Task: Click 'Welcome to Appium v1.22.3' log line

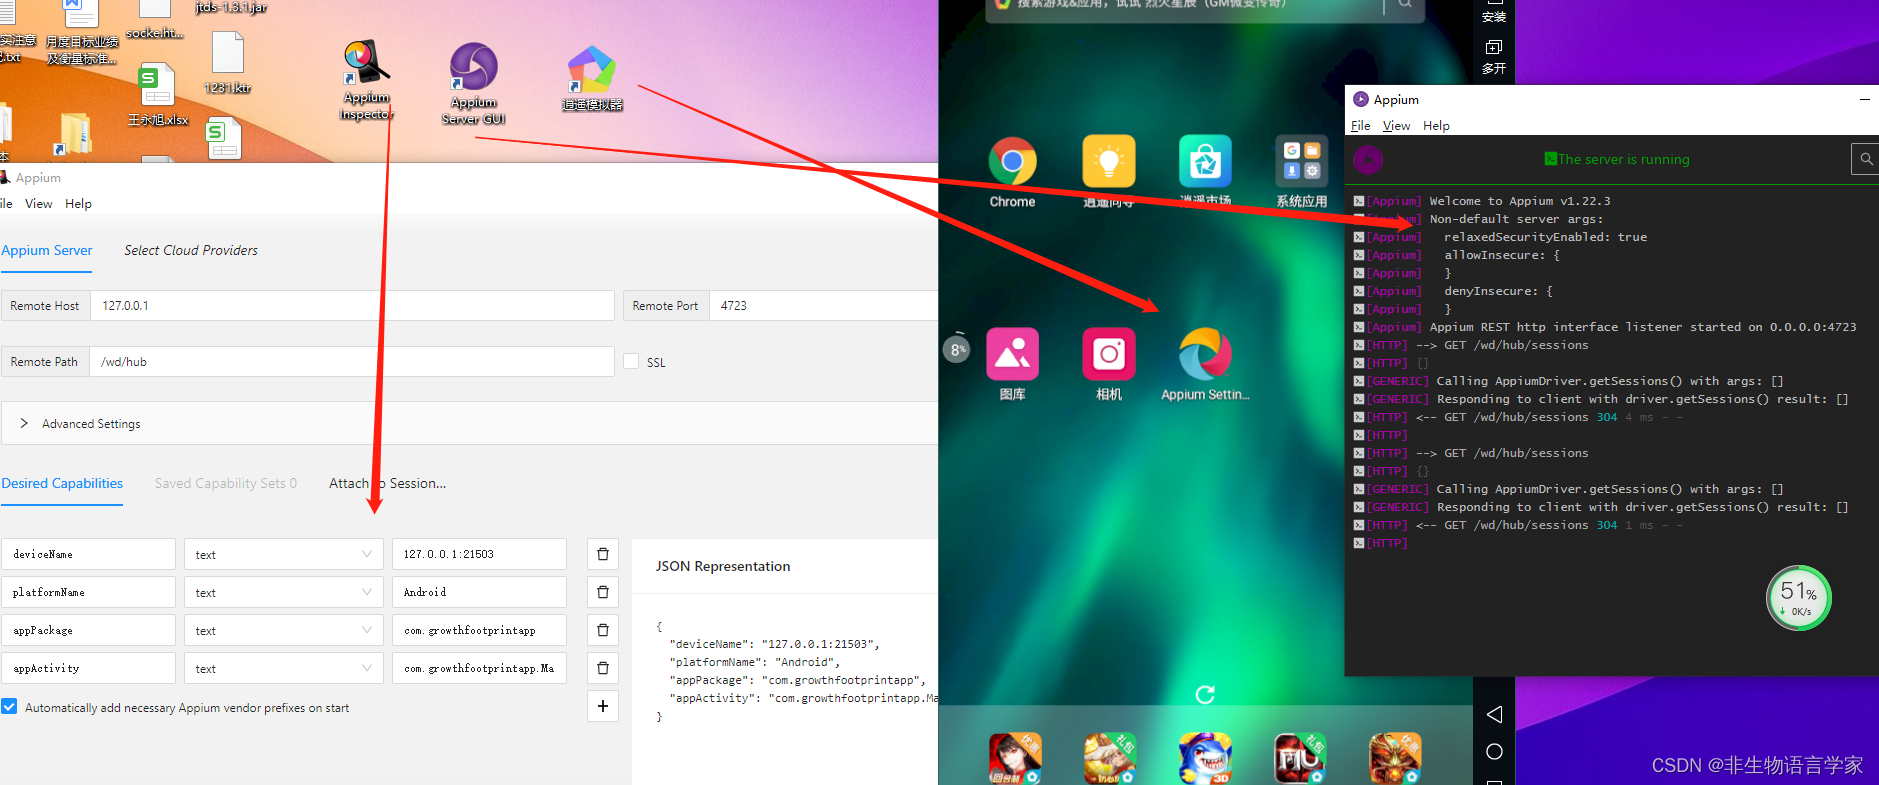Action: point(1519,201)
